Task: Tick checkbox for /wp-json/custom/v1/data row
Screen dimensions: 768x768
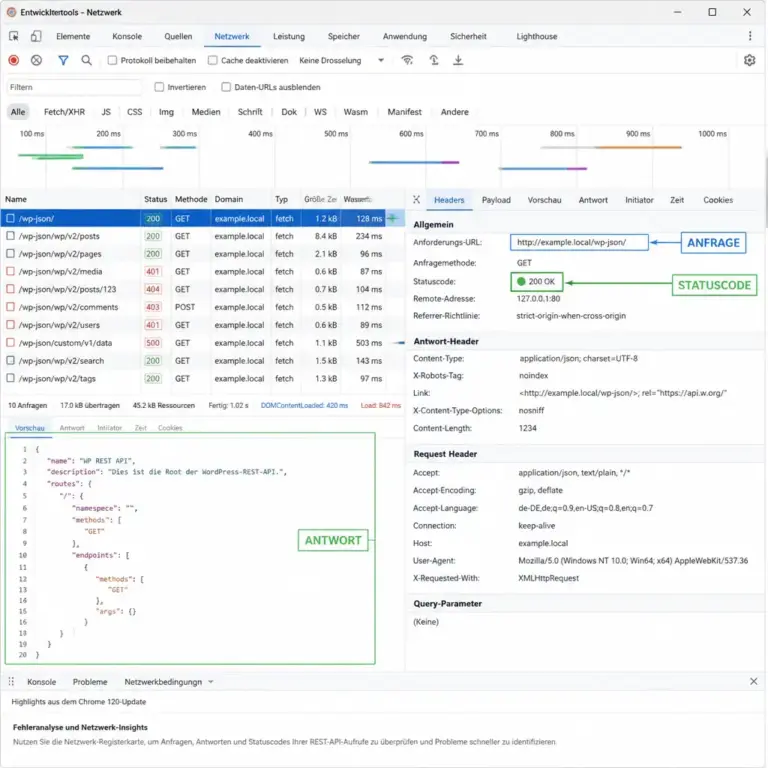Action: pos(10,342)
